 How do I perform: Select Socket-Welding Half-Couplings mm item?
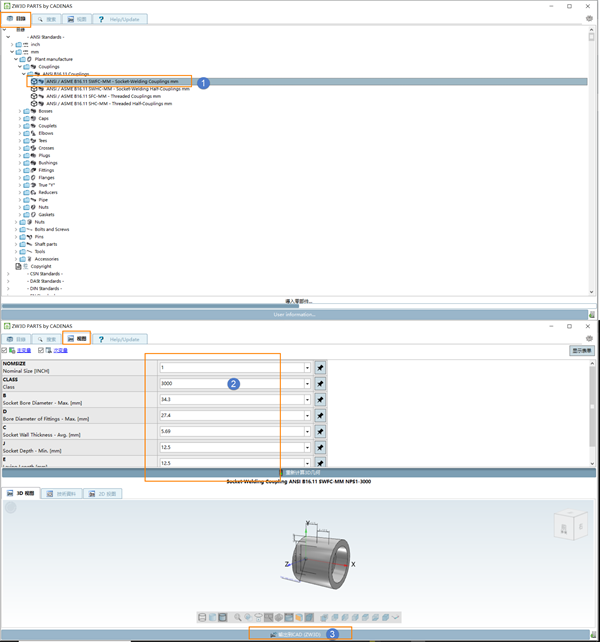pos(118,89)
